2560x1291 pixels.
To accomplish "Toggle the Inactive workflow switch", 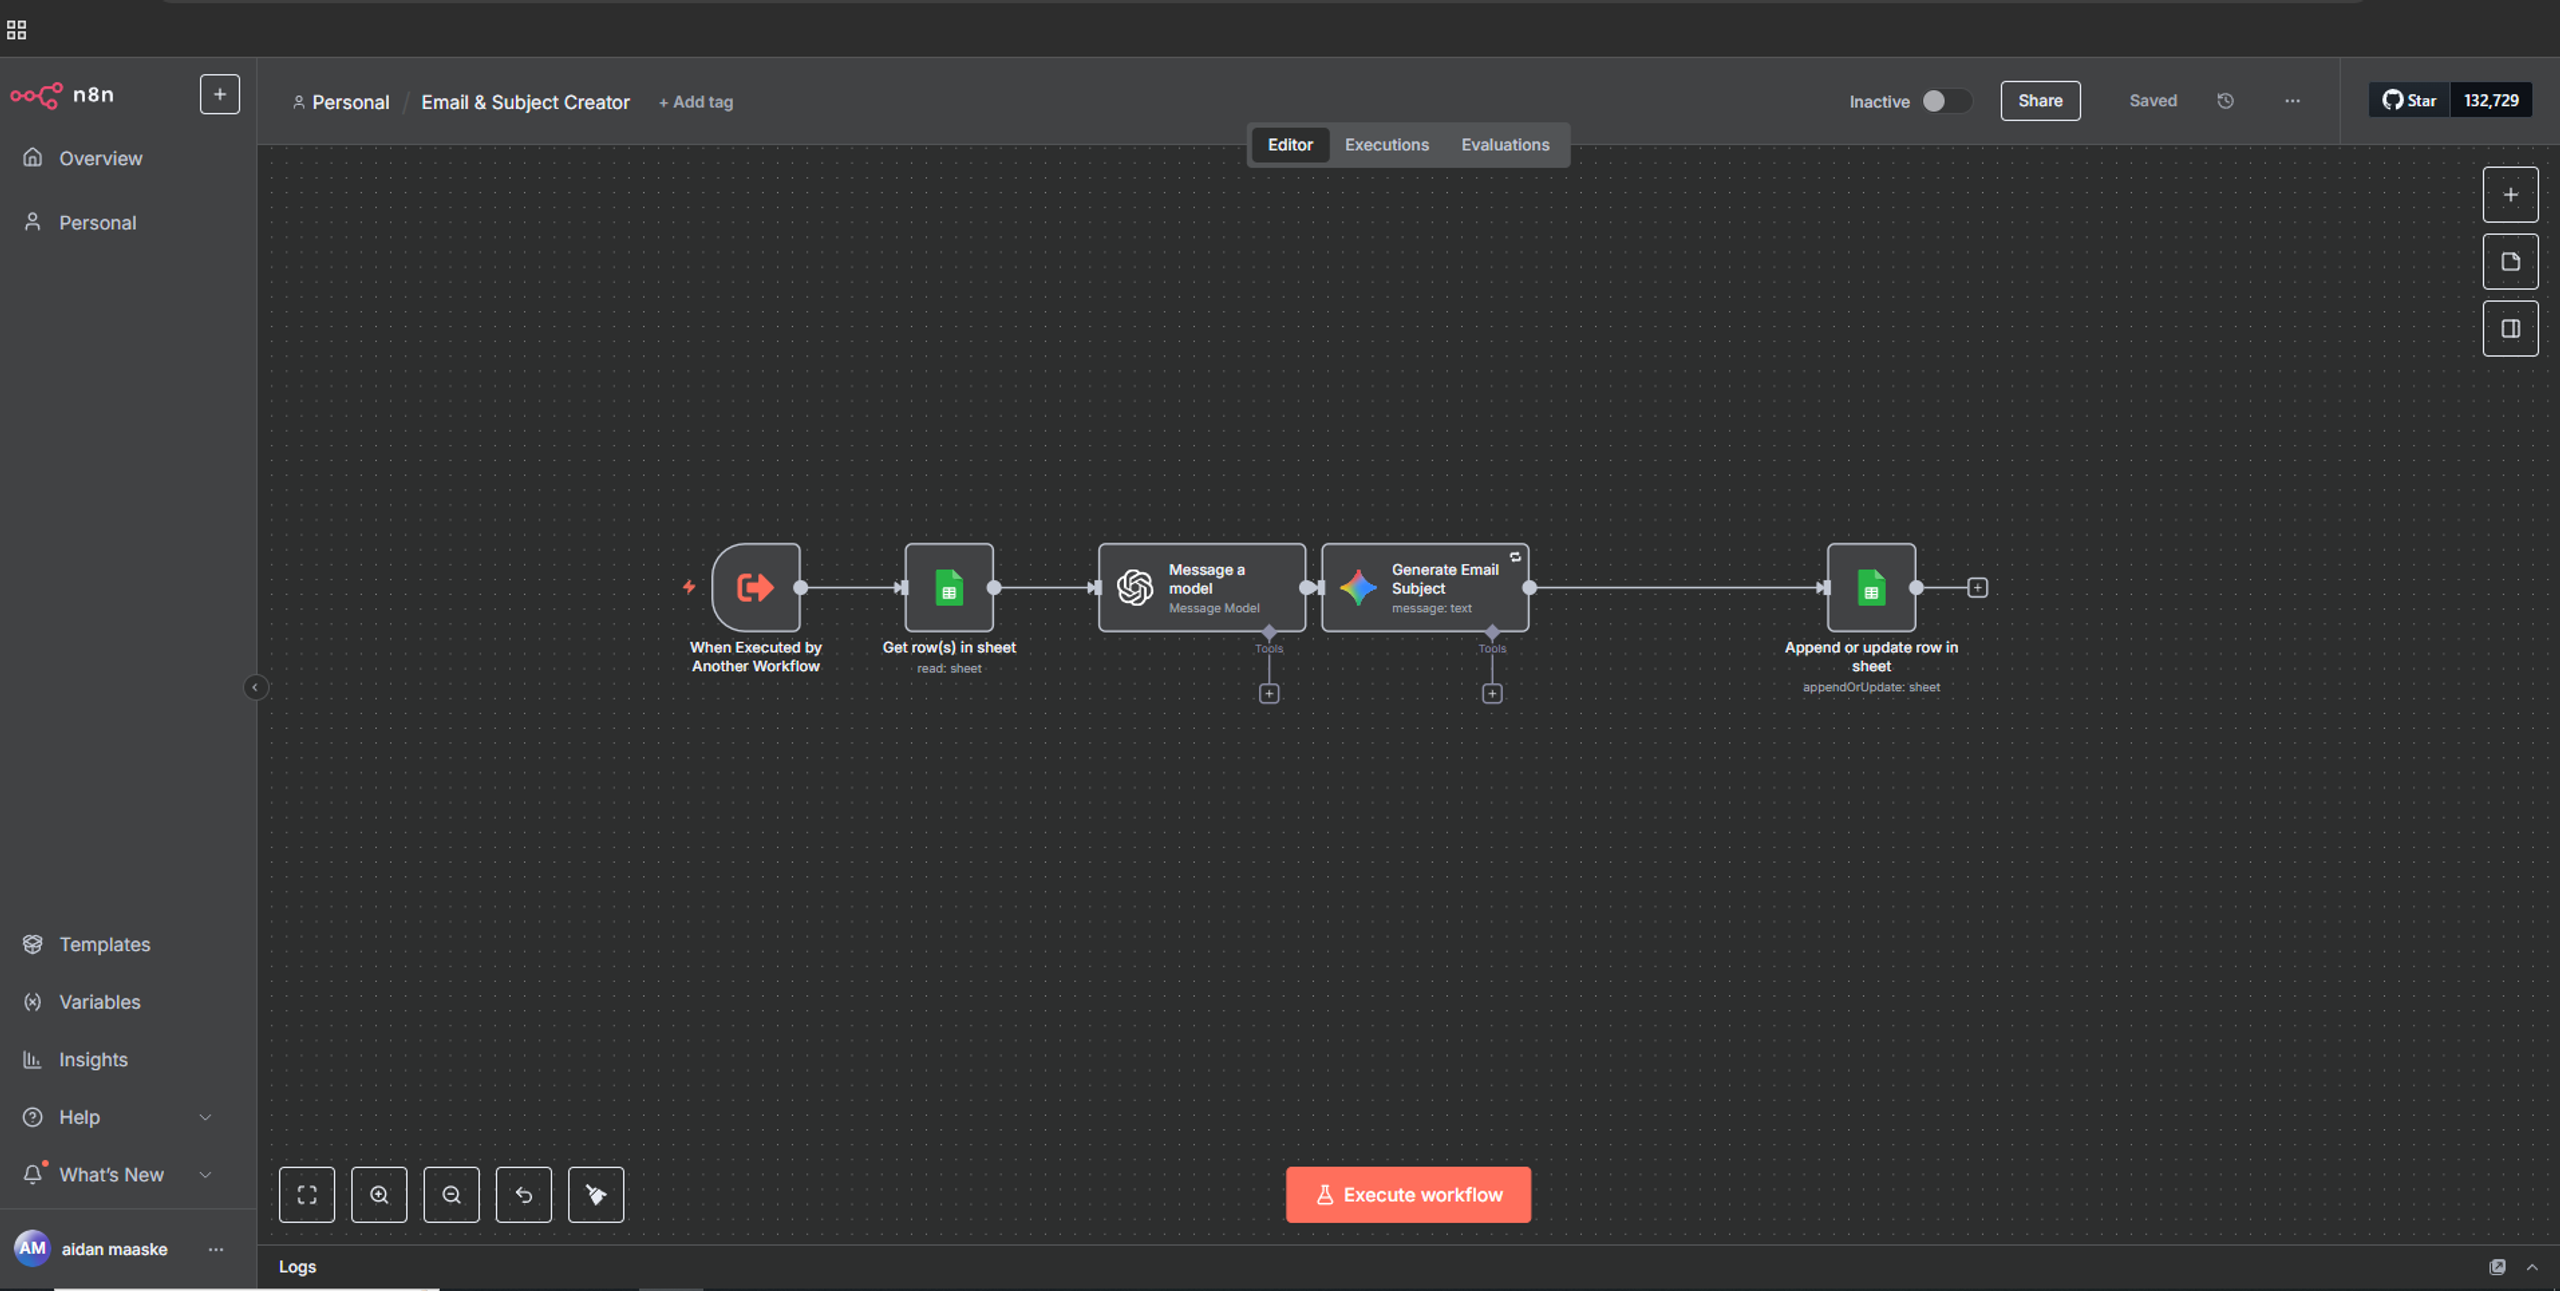I will [x=1946, y=101].
